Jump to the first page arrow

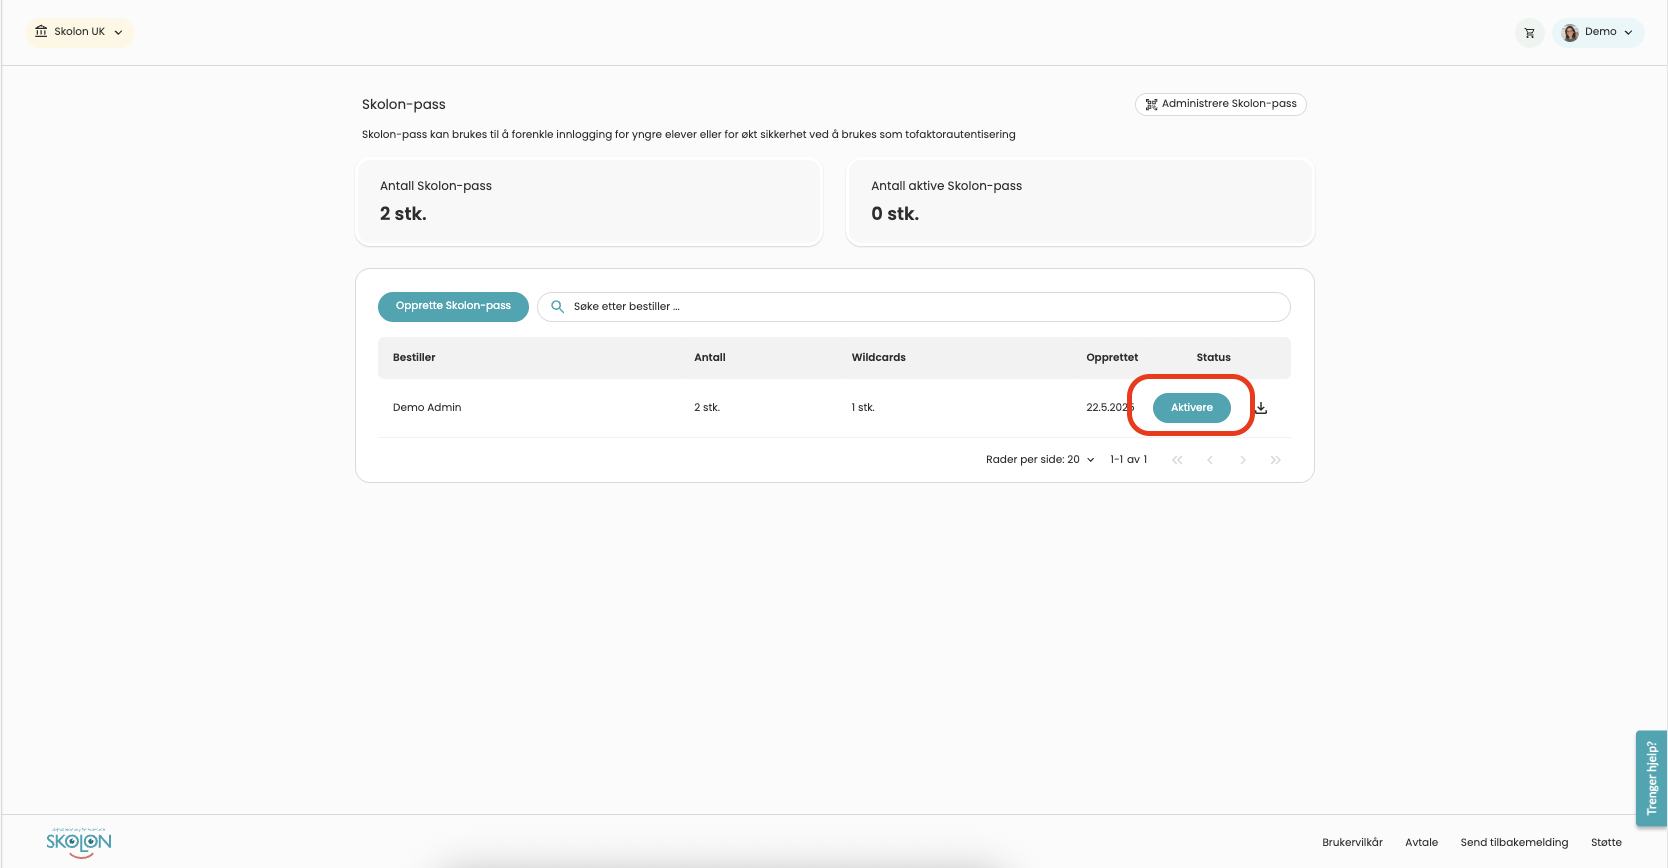click(x=1177, y=460)
